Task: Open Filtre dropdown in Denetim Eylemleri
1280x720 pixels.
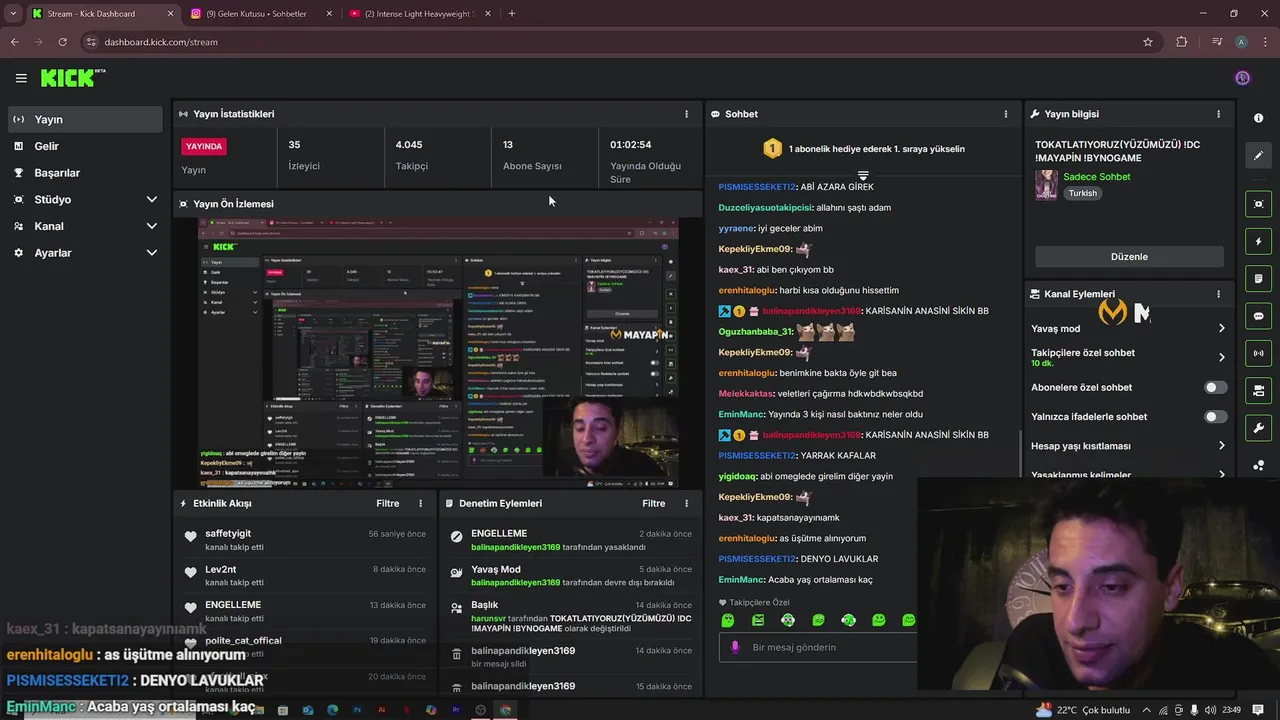Action: pyautogui.click(x=653, y=503)
